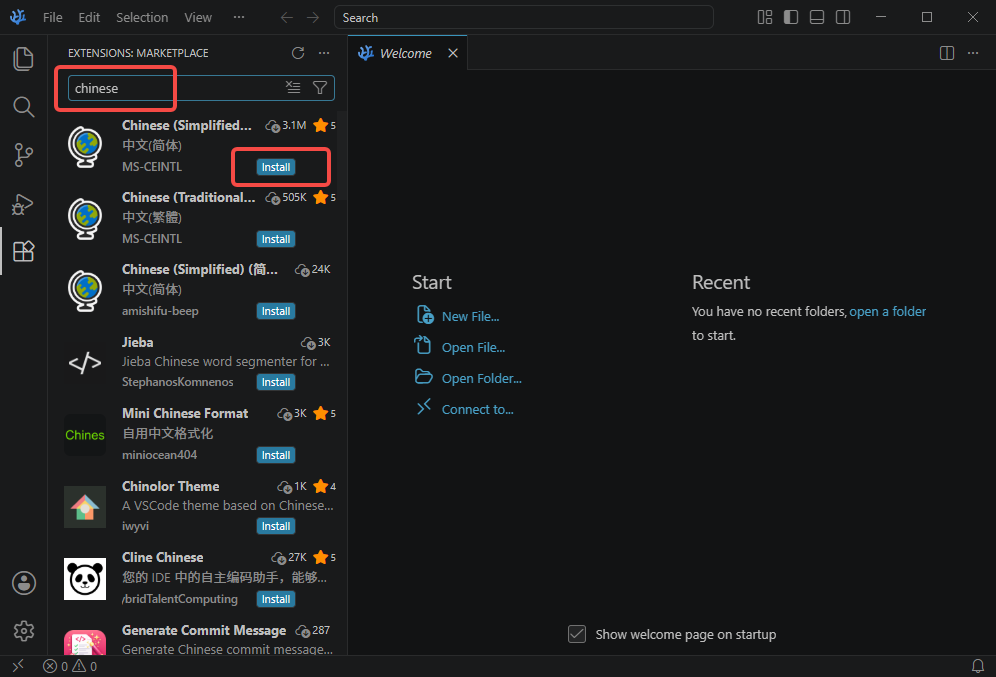Open the extensions filter menu
Screen dimensions: 996x677
point(320,88)
